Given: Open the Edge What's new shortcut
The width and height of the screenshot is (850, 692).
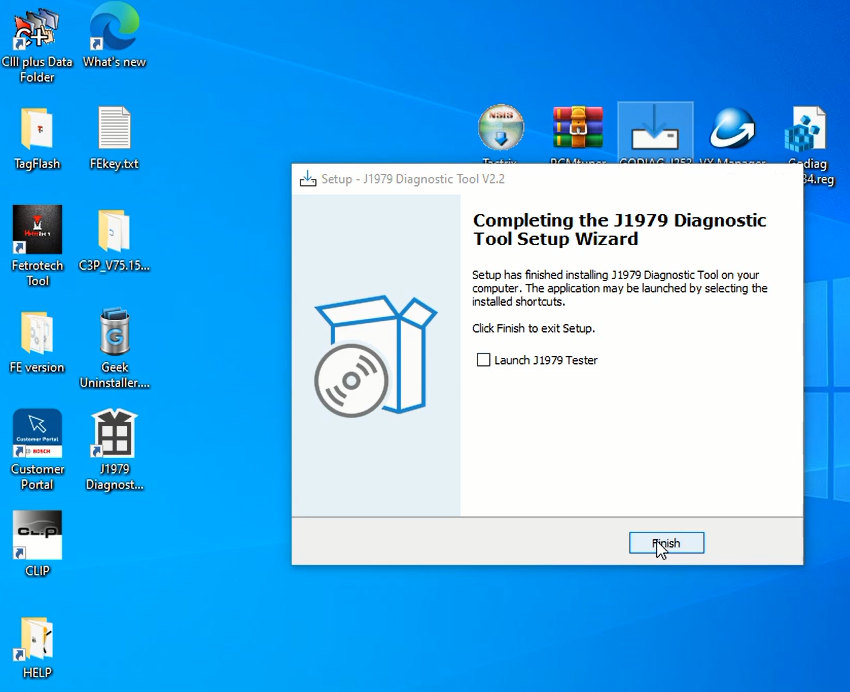Looking at the screenshot, I should 114,28.
